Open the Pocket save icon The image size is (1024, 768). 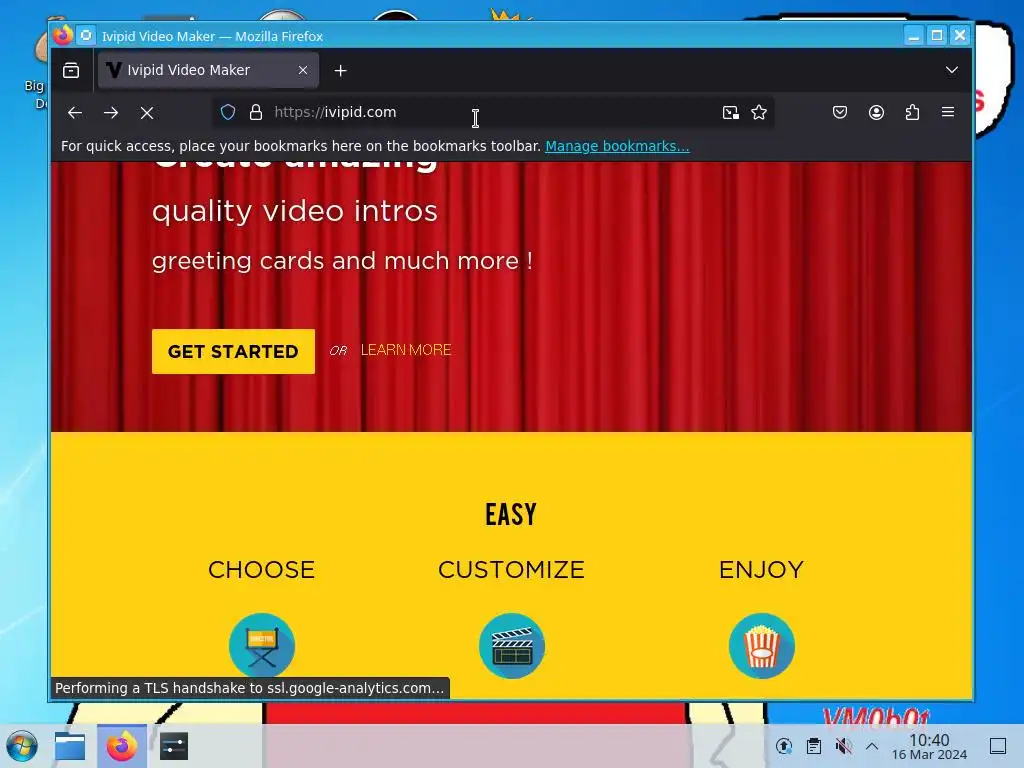[x=840, y=112]
